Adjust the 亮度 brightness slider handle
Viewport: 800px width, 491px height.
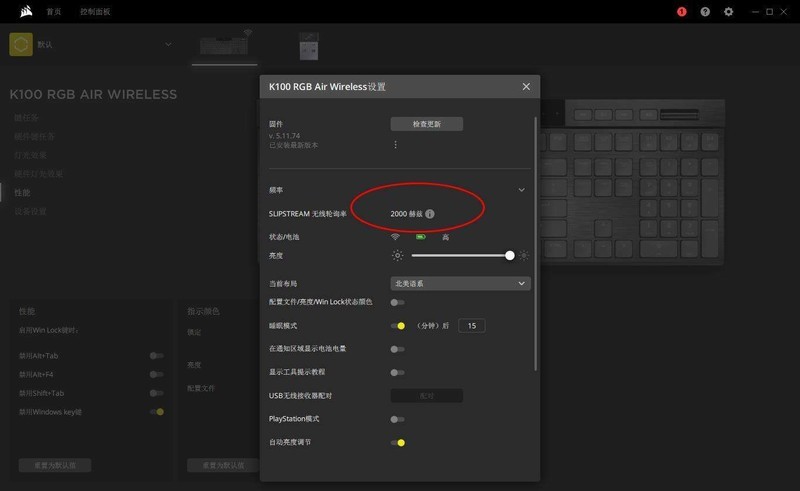point(510,256)
